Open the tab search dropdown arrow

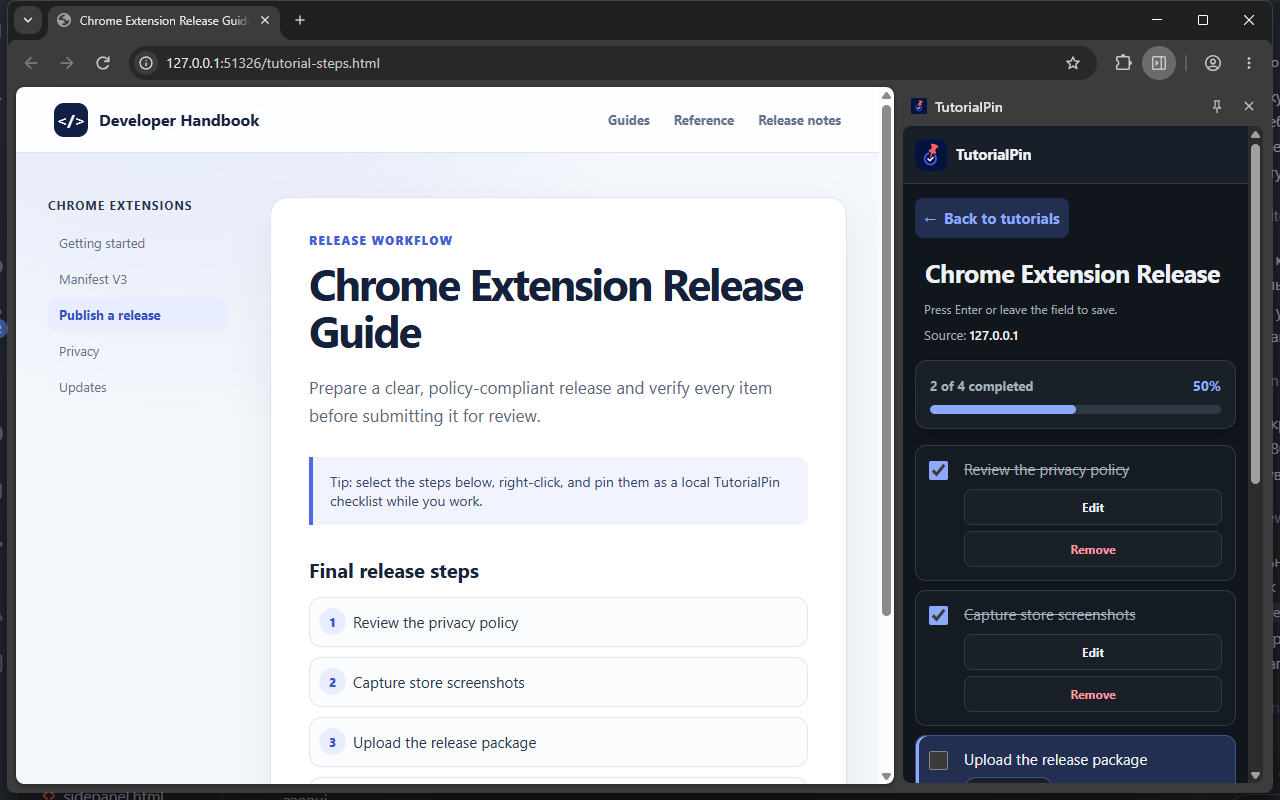coord(27,20)
